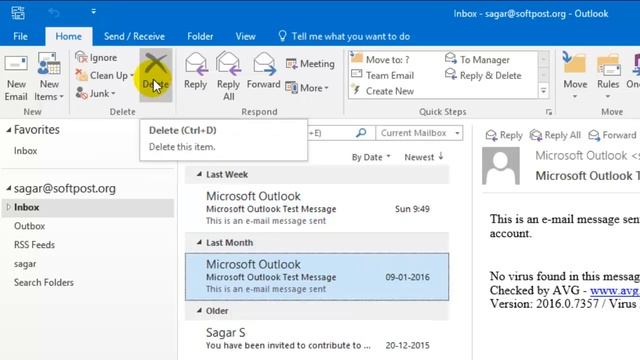The width and height of the screenshot is (640, 360).
Task: Open the RSS Feeds folder
Action: (34, 245)
